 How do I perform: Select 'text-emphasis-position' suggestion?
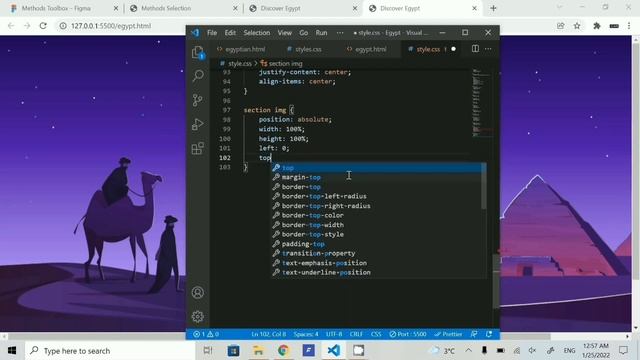(377, 263)
